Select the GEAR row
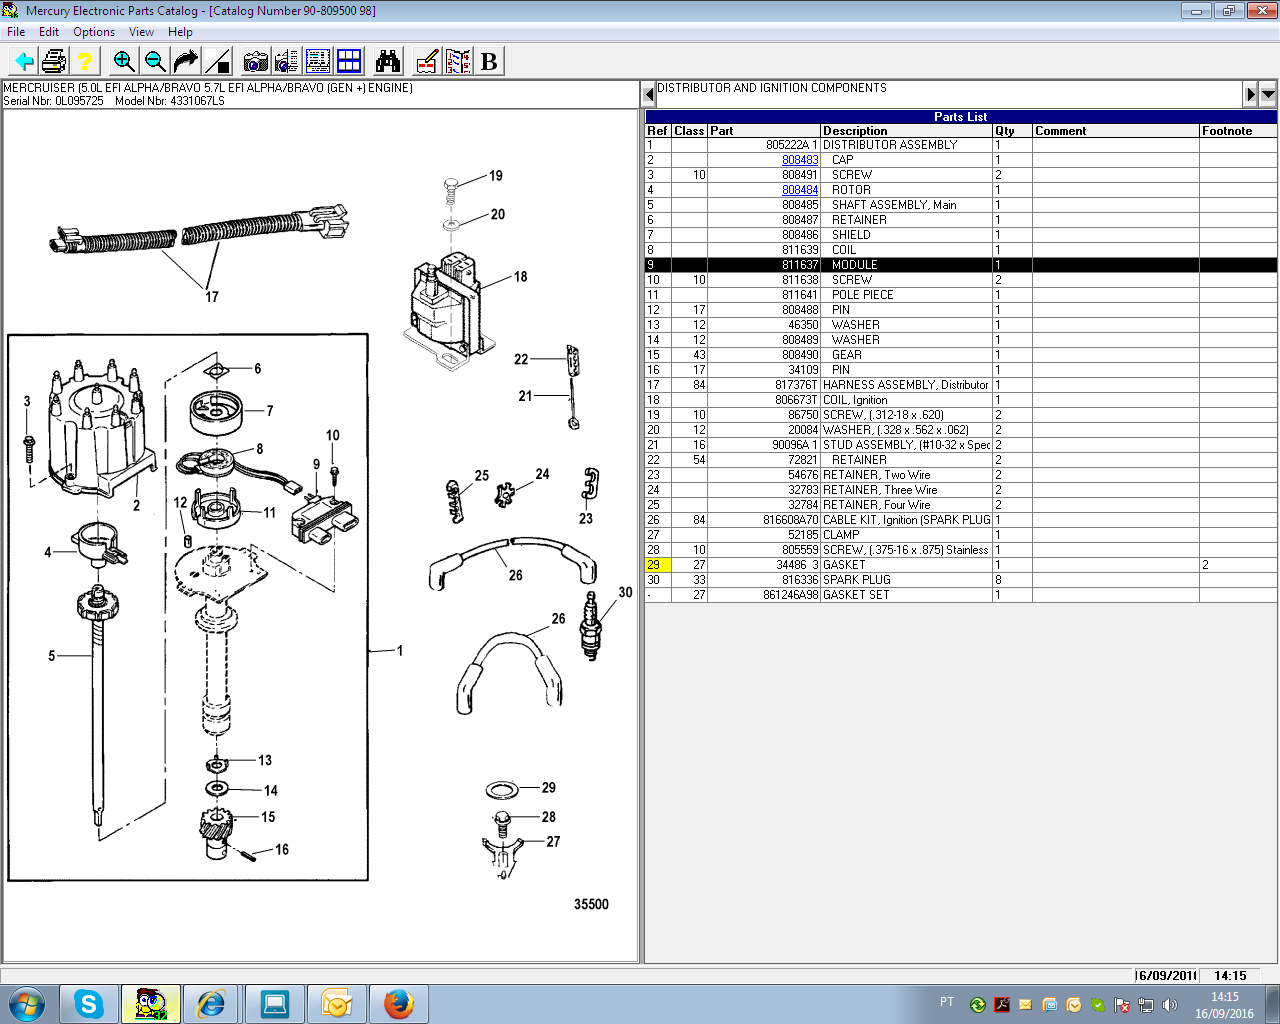This screenshot has height=1024, width=1280. [x=961, y=355]
